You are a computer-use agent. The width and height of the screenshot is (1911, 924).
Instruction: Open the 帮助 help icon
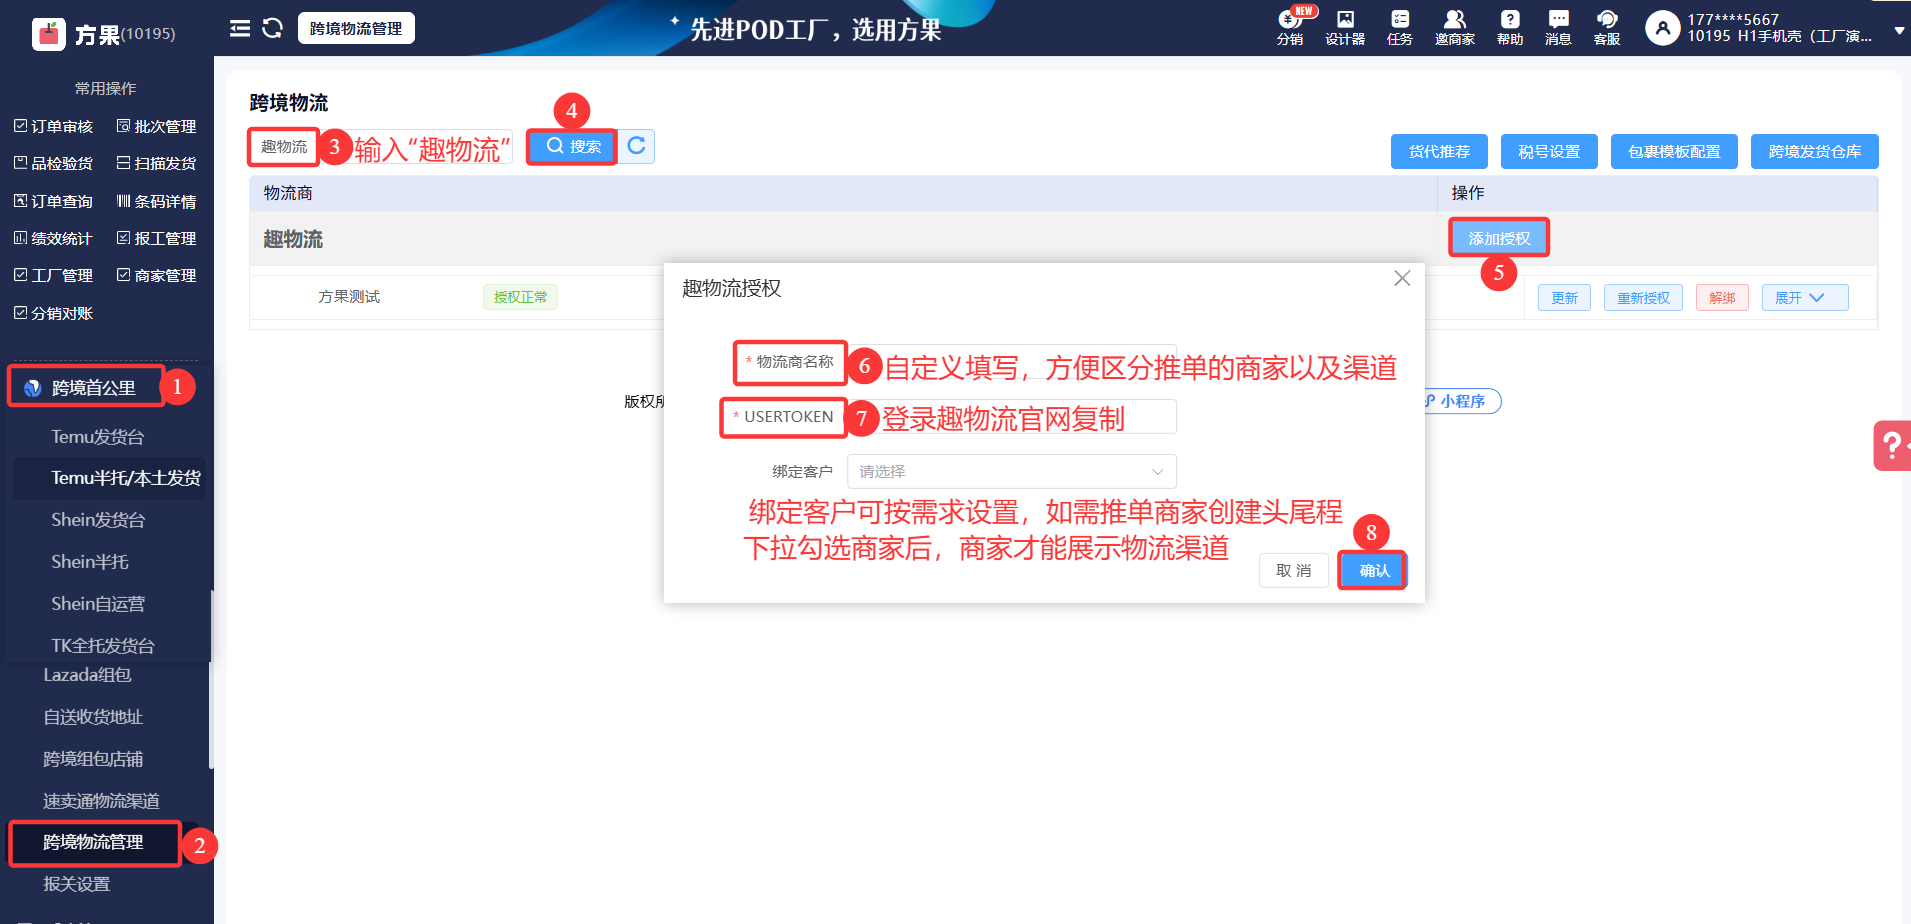tap(1510, 27)
